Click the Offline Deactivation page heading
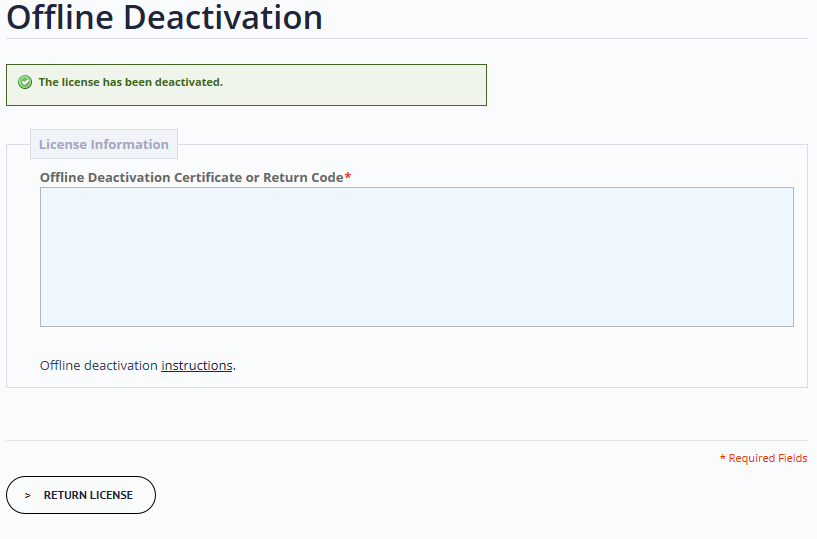 pyautogui.click(x=165, y=17)
